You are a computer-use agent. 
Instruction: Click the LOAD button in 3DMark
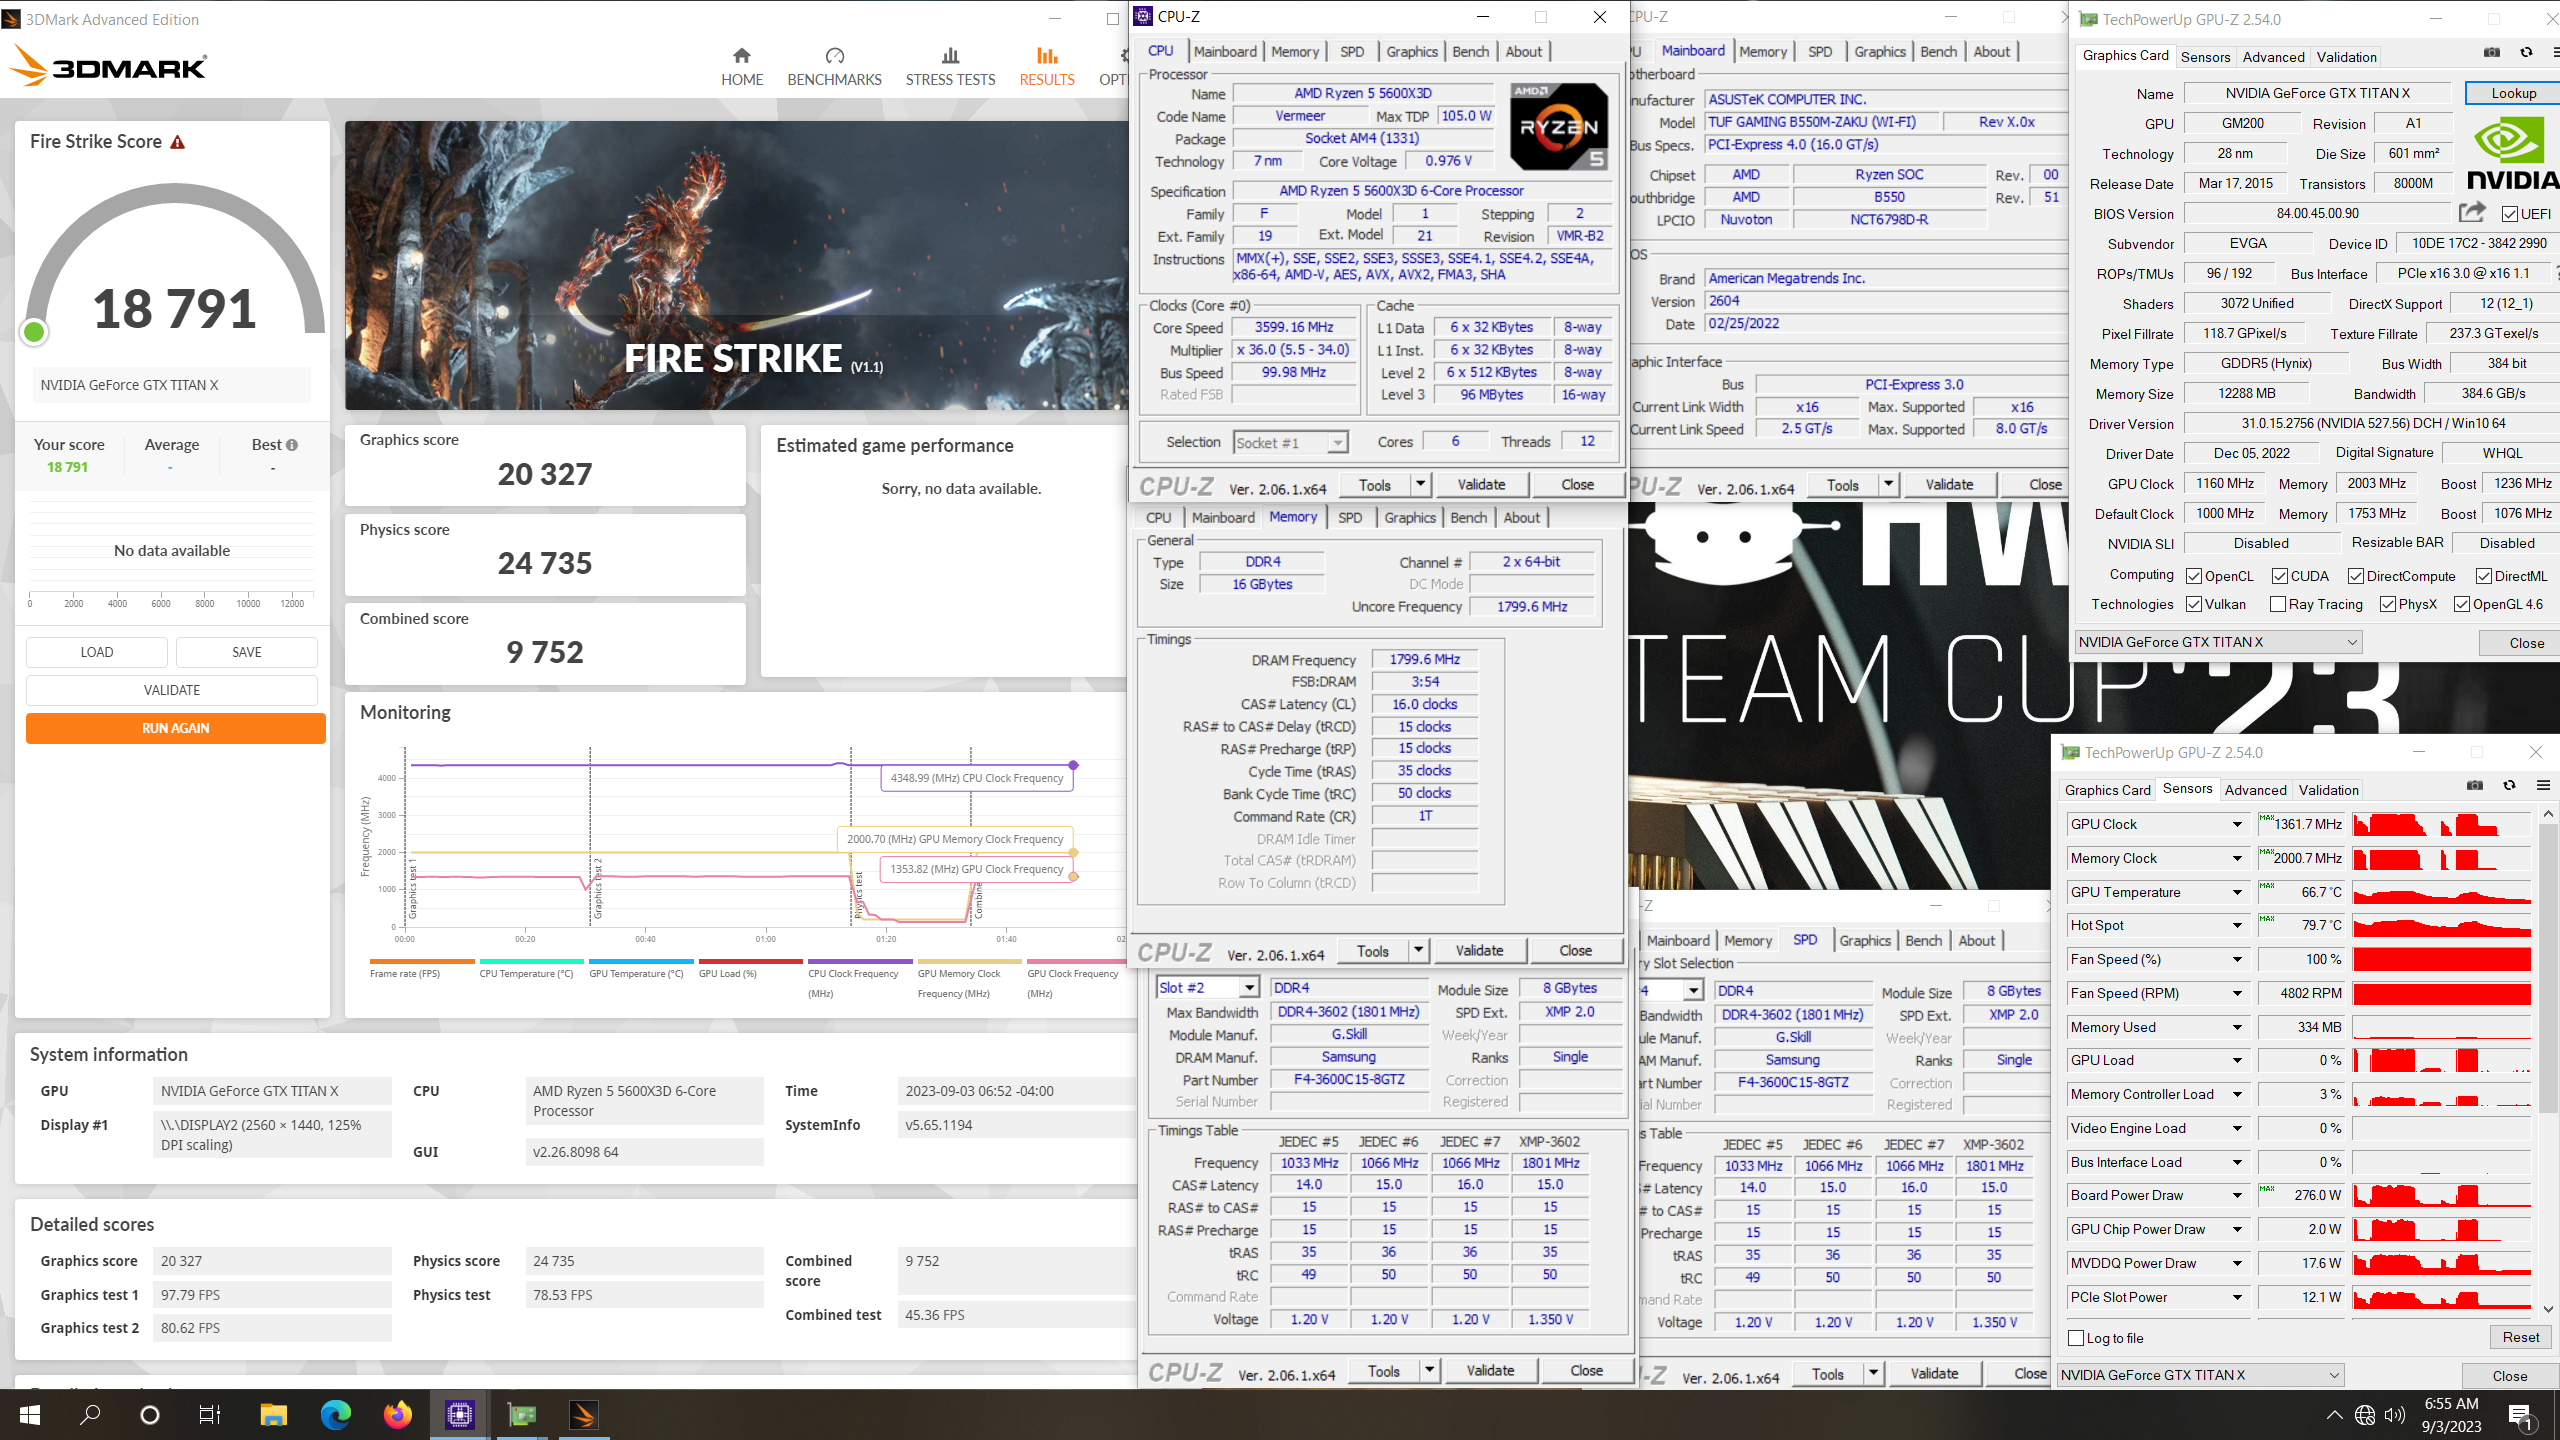click(97, 652)
